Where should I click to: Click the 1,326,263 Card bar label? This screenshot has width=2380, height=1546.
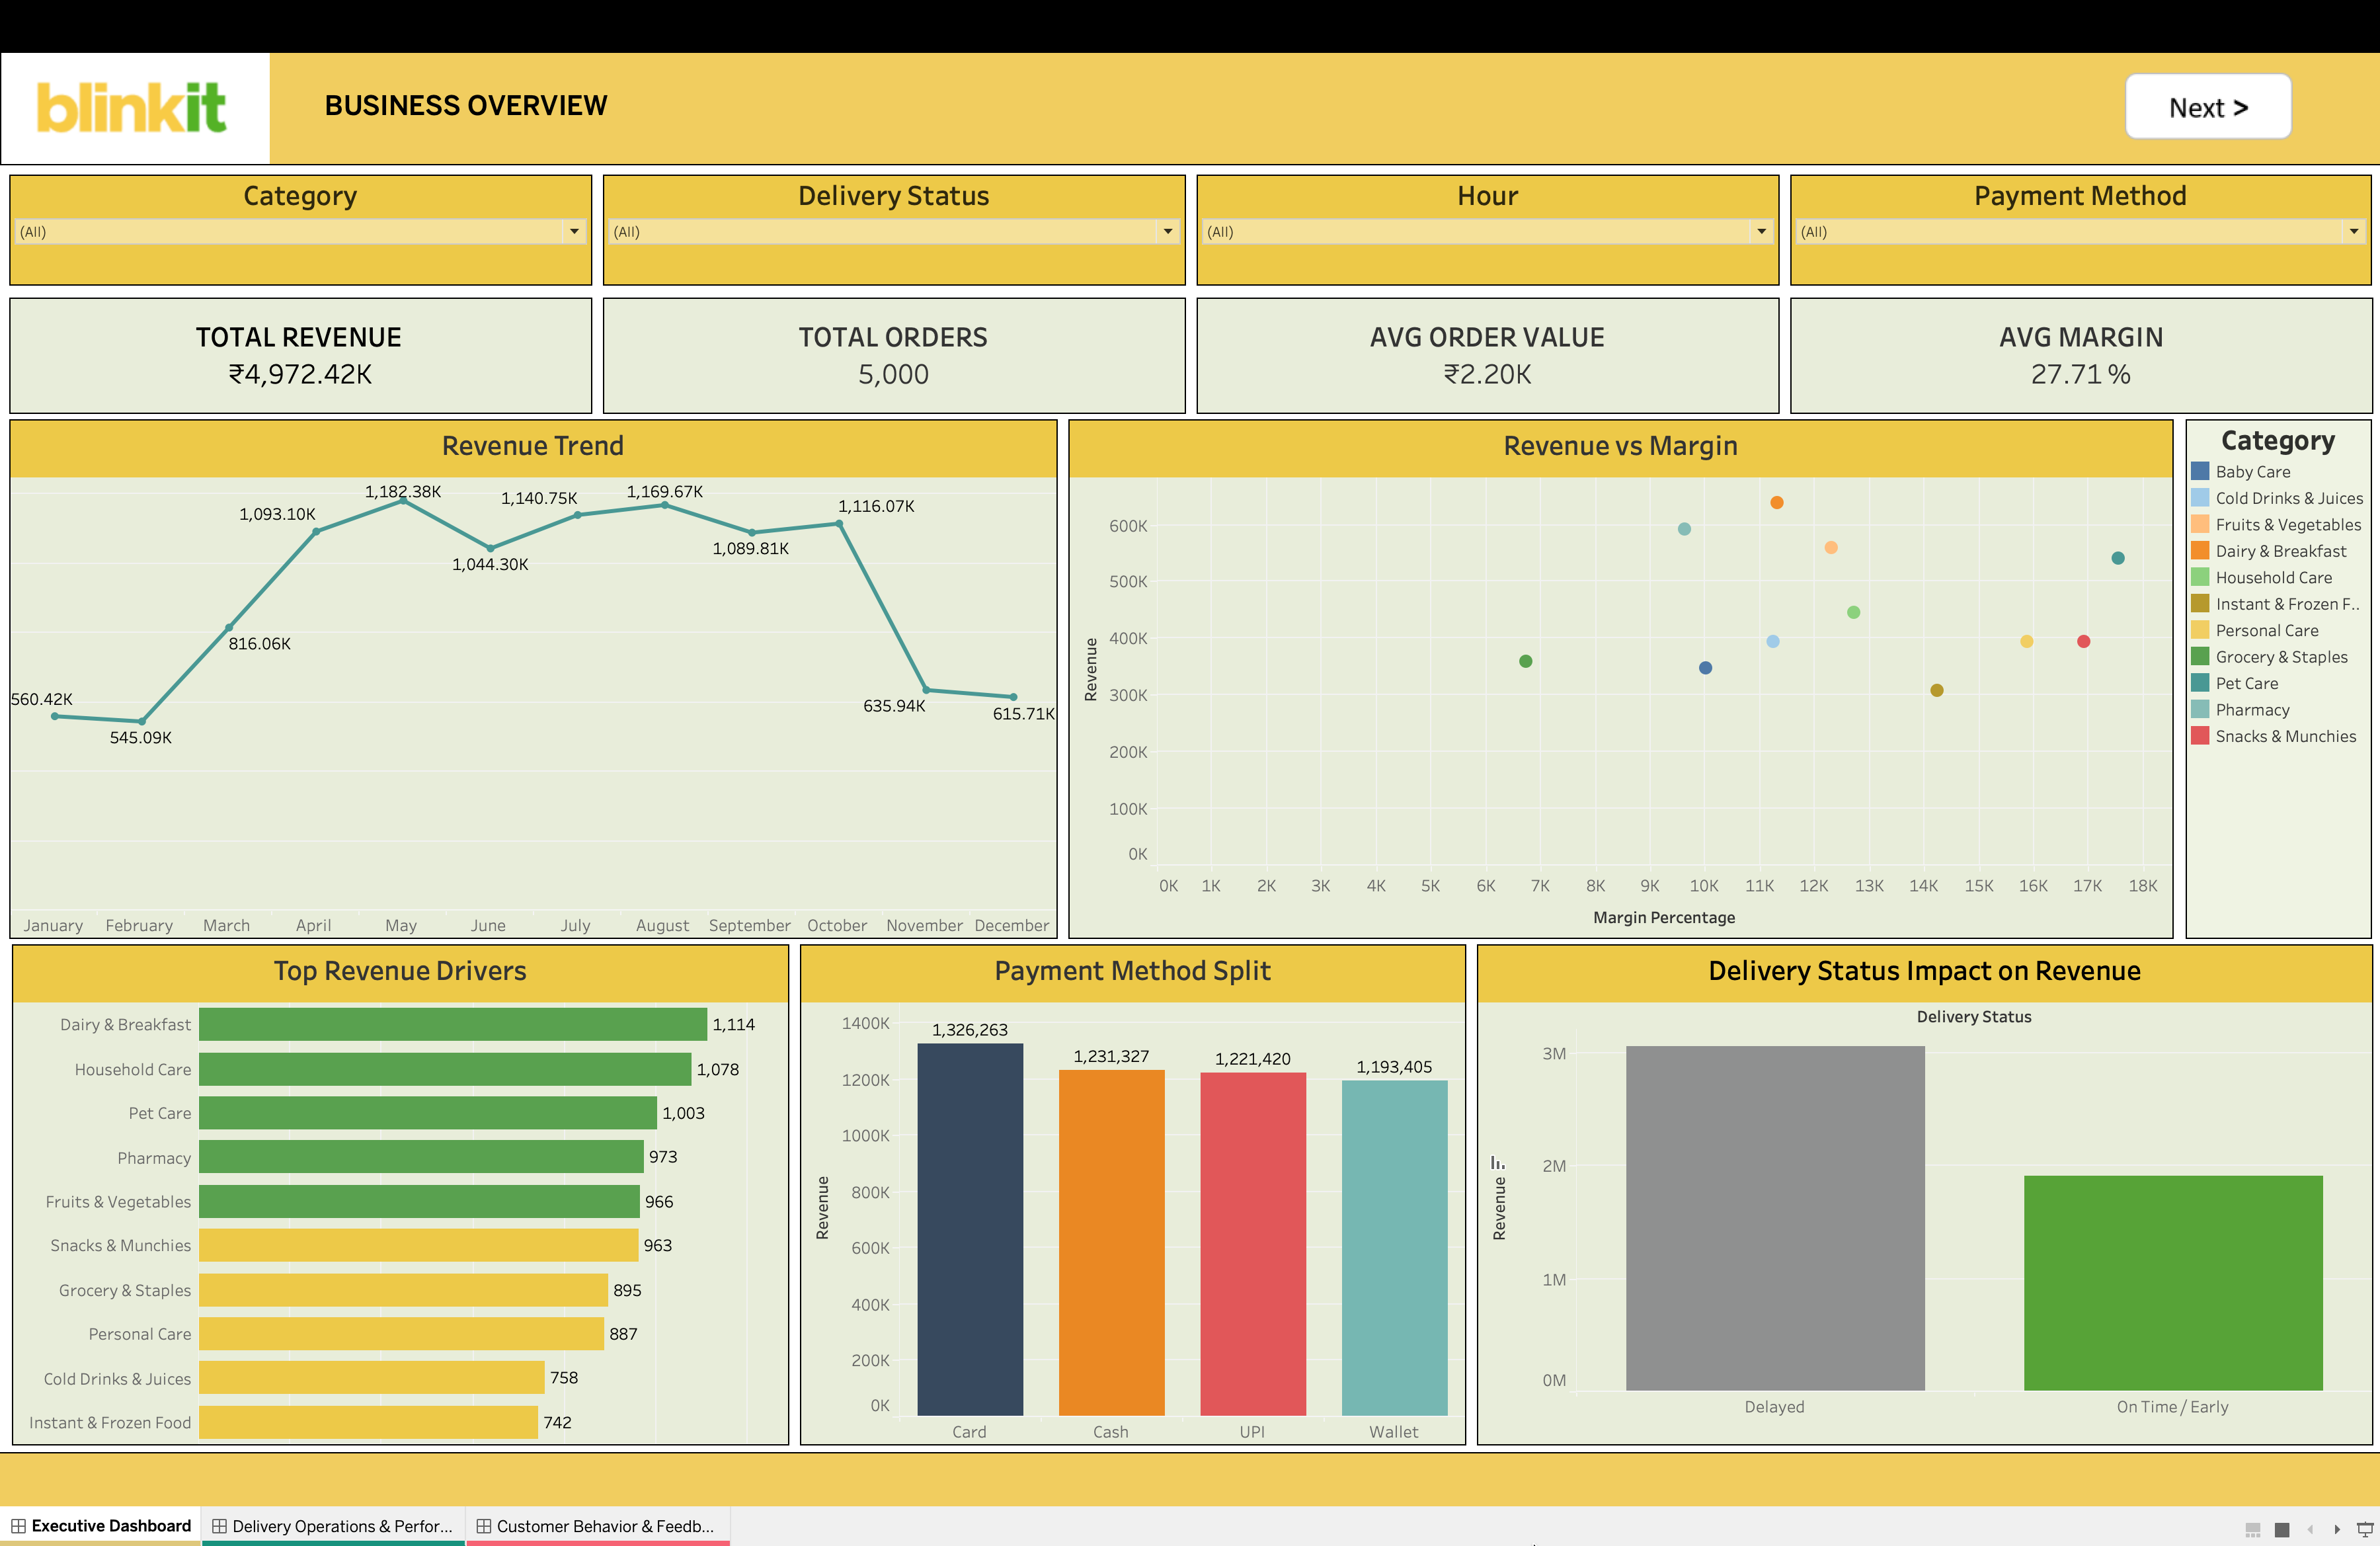coord(970,1029)
